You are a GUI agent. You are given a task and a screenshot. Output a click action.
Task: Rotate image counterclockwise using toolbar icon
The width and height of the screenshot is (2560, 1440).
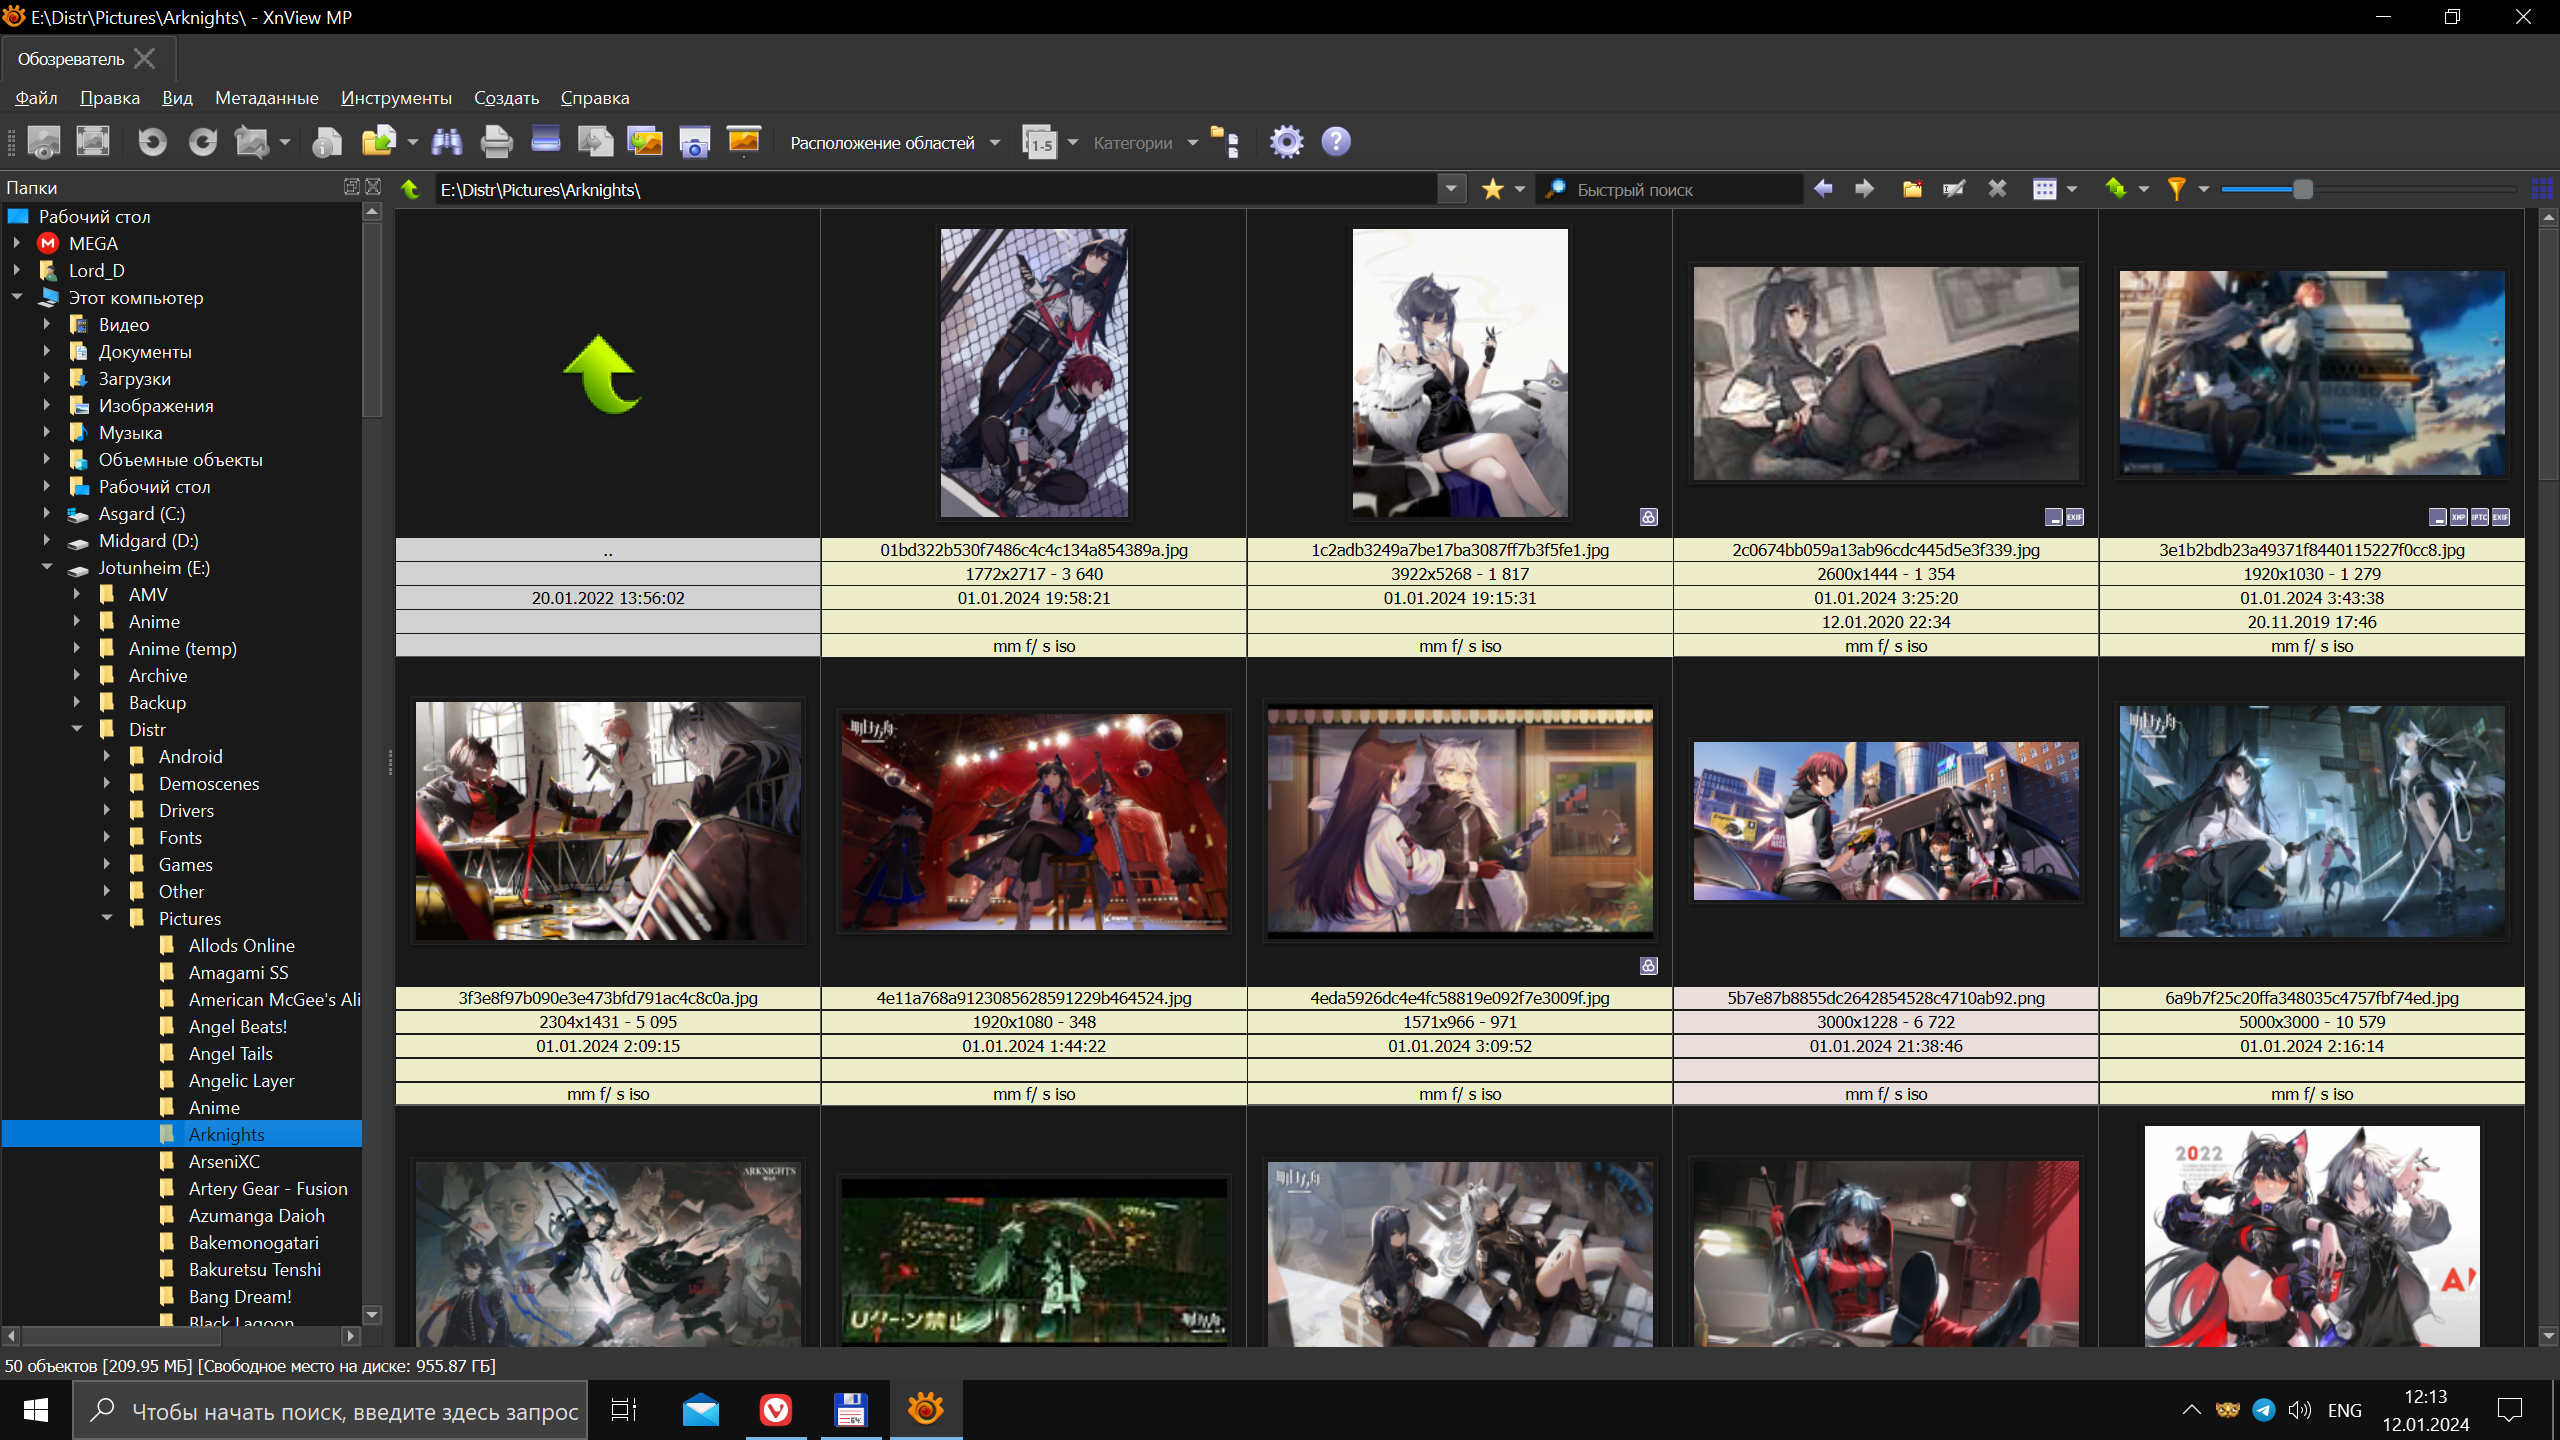point(152,142)
